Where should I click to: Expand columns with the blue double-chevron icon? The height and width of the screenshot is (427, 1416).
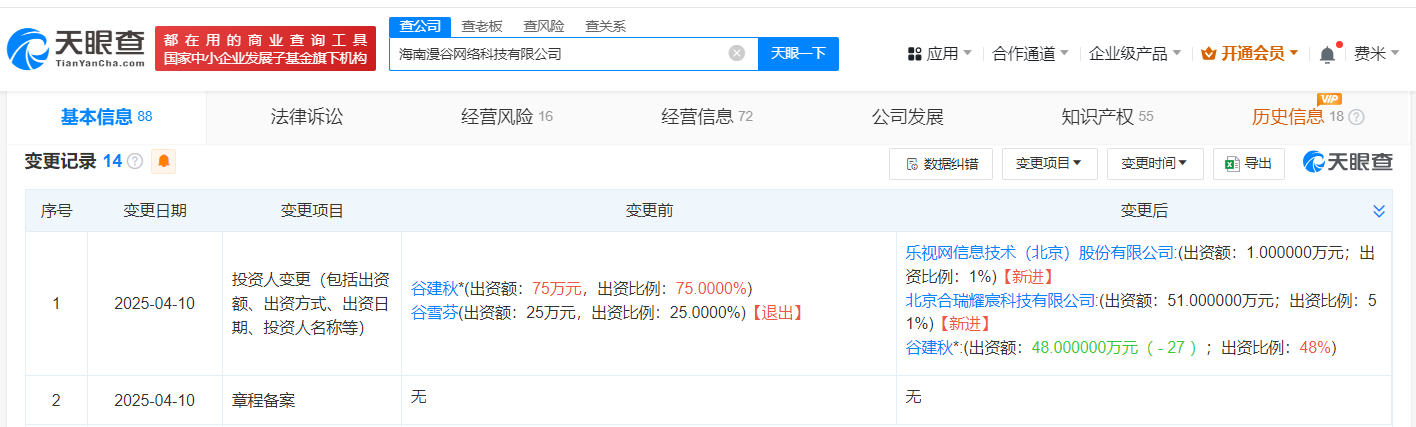(1379, 211)
